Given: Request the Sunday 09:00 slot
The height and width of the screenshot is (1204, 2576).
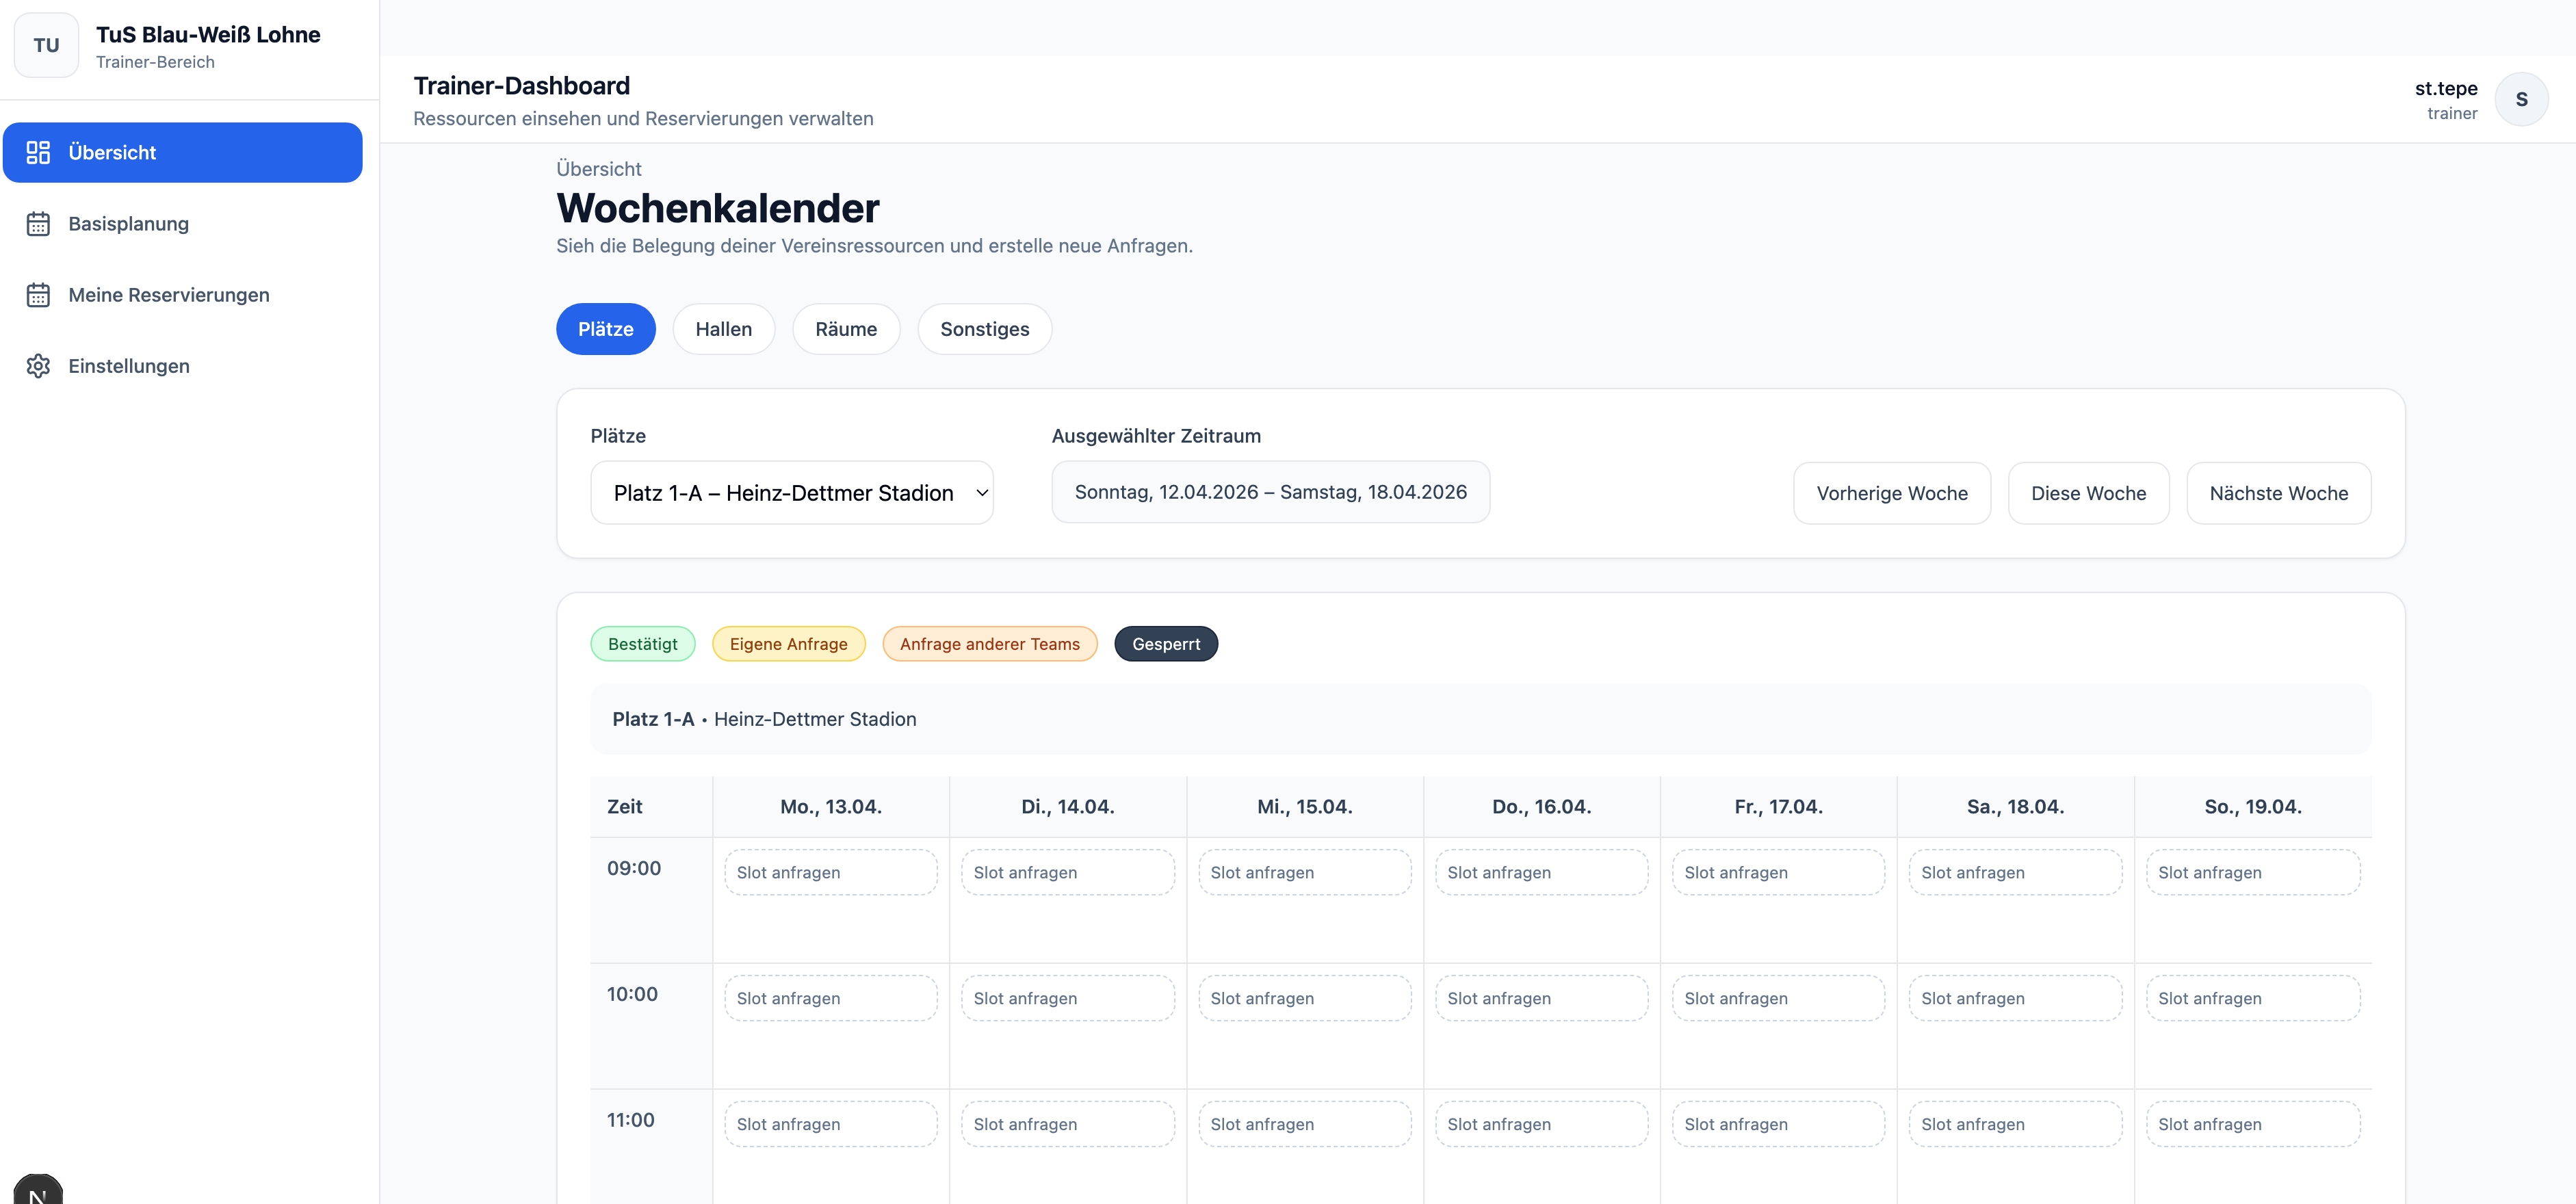Looking at the screenshot, I should [2253, 872].
